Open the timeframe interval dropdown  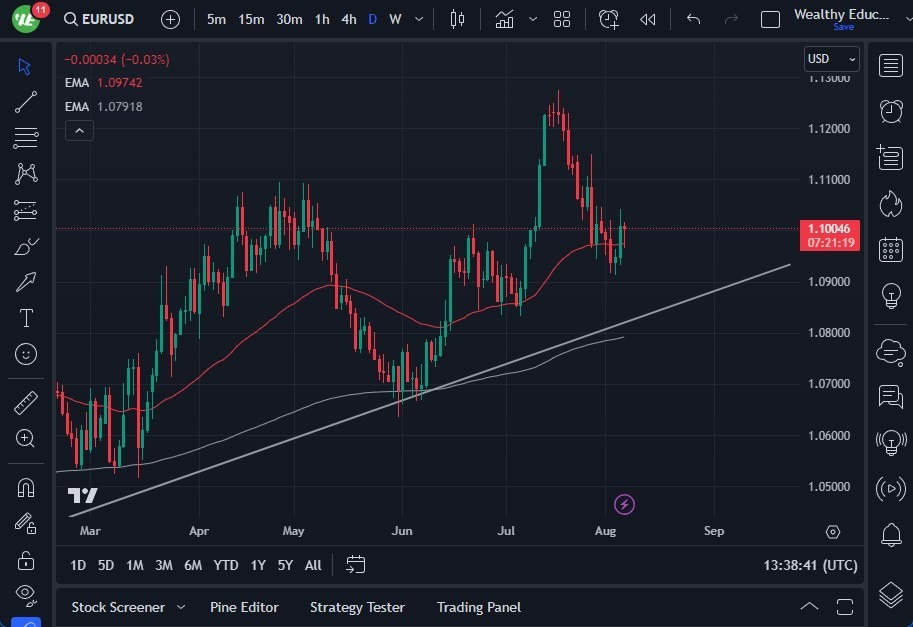coord(418,18)
